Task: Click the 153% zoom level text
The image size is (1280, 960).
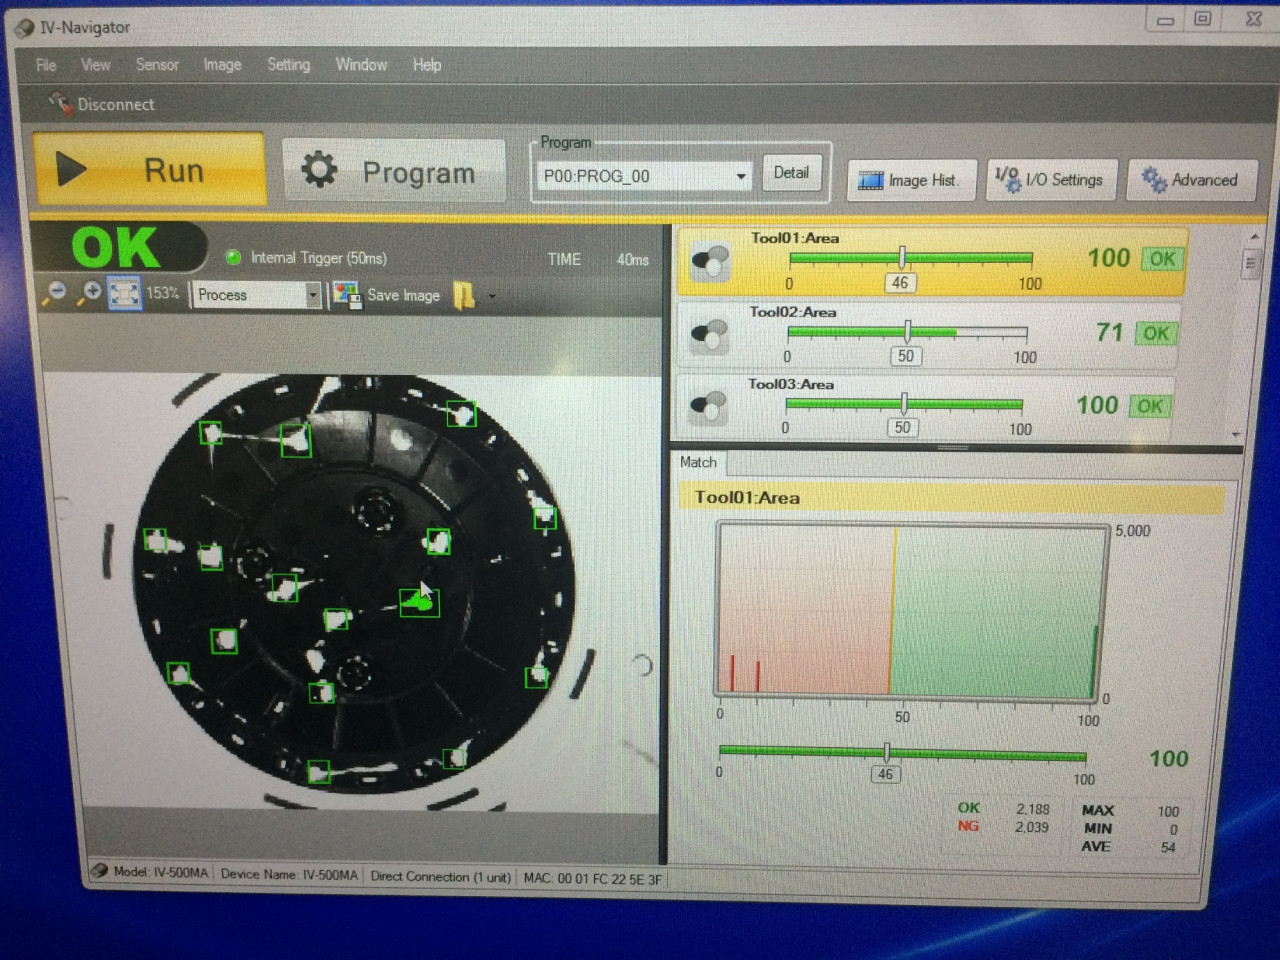Action: tap(162, 293)
